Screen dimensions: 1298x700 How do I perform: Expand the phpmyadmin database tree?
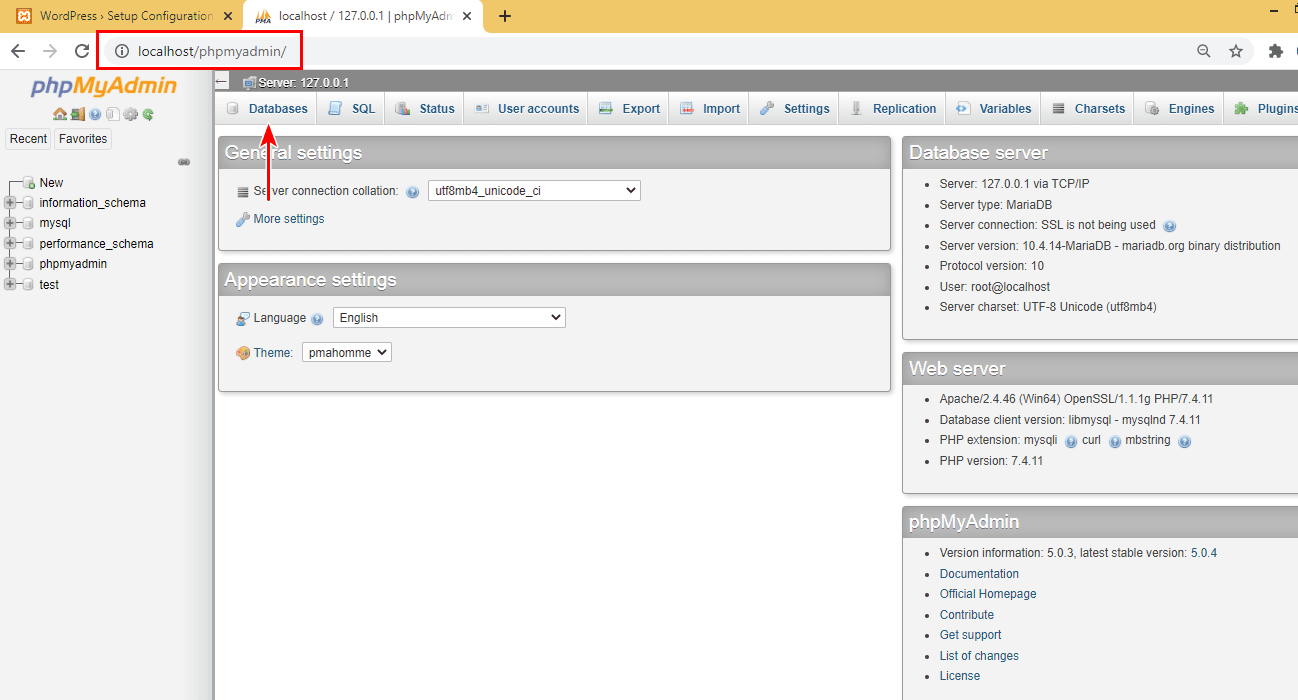coord(11,264)
